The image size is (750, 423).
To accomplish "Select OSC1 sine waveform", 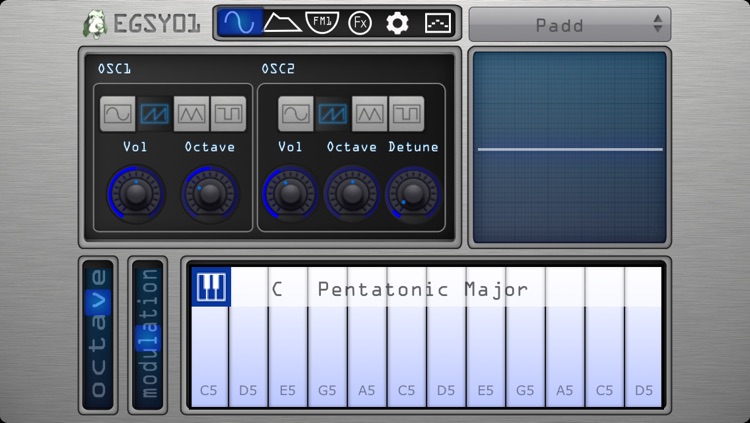I will (x=118, y=114).
